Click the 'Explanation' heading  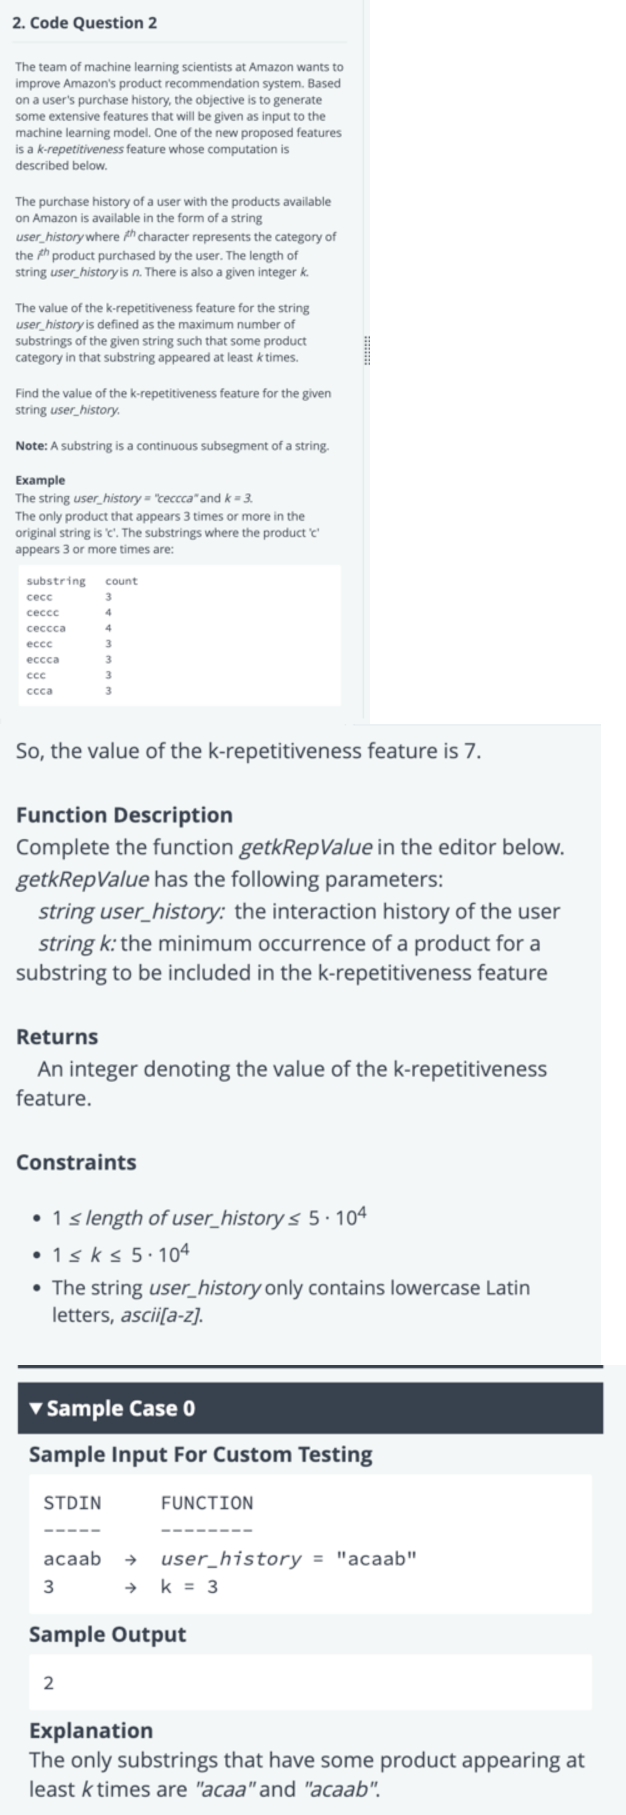(x=91, y=1730)
